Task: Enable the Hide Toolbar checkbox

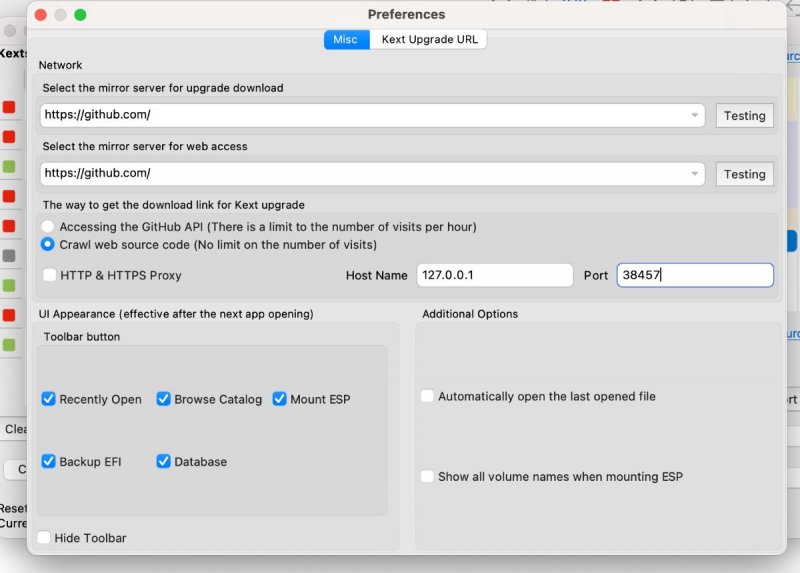Action: [44, 538]
